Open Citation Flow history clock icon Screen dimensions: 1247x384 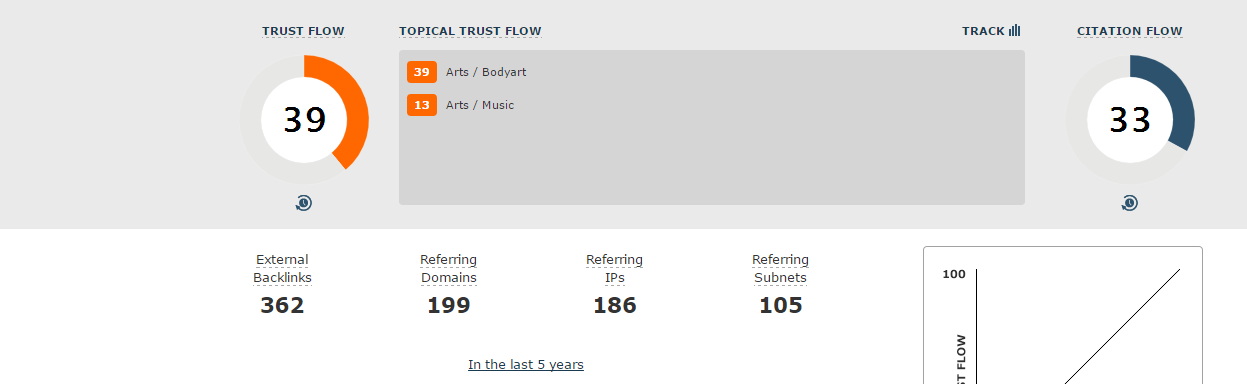click(x=1129, y=203)
